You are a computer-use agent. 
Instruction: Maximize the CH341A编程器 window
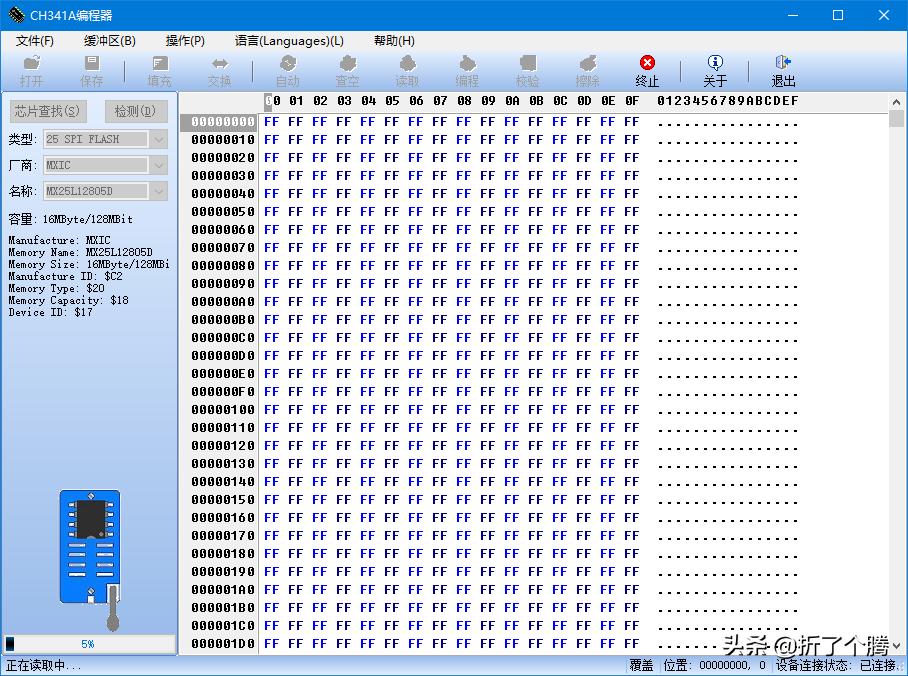[x=838, y=15]
